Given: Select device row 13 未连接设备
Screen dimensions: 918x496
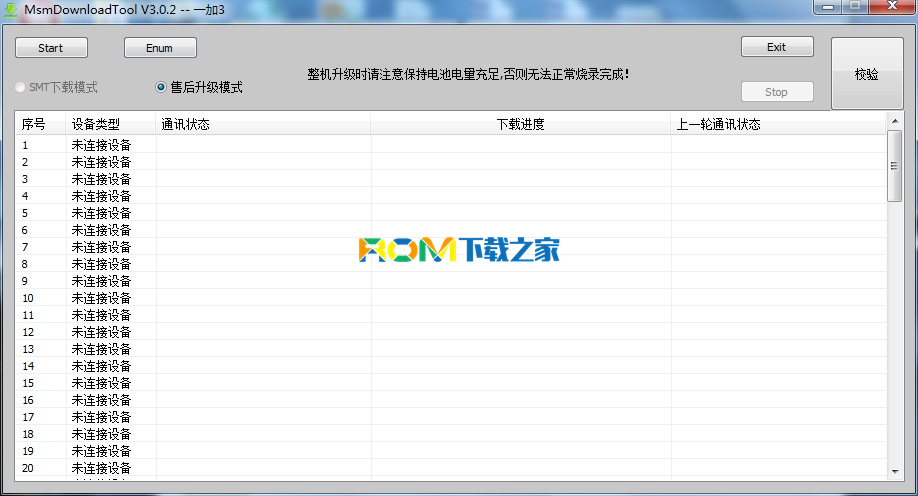Looking at the screenshot, I should (x=451, y=348).
